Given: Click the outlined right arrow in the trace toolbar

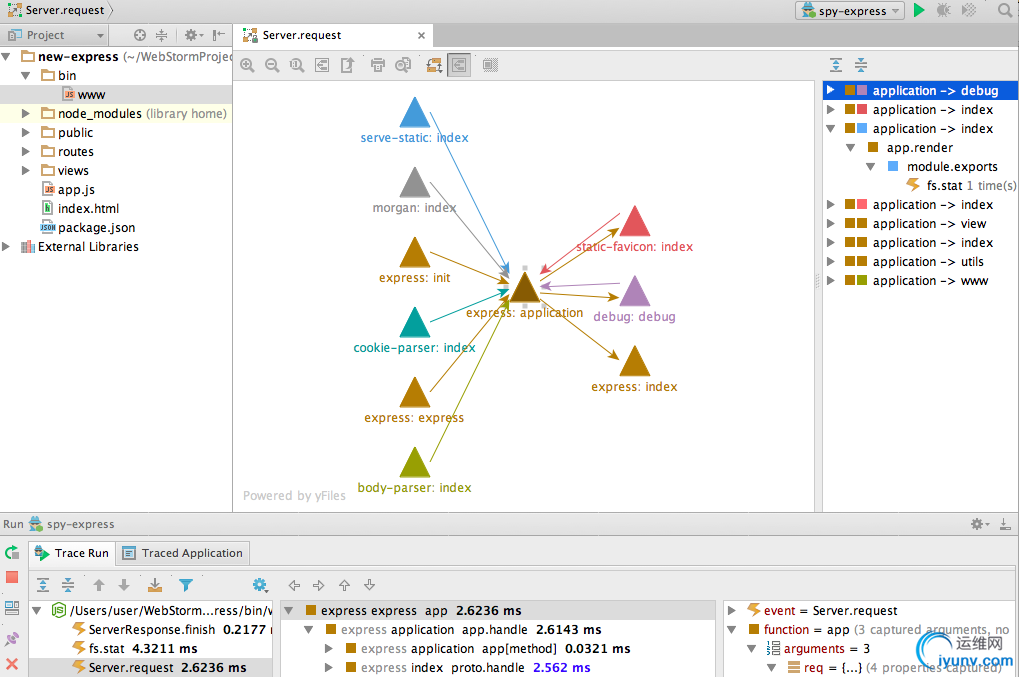Looking at the screenshot, I should [318, 585].
